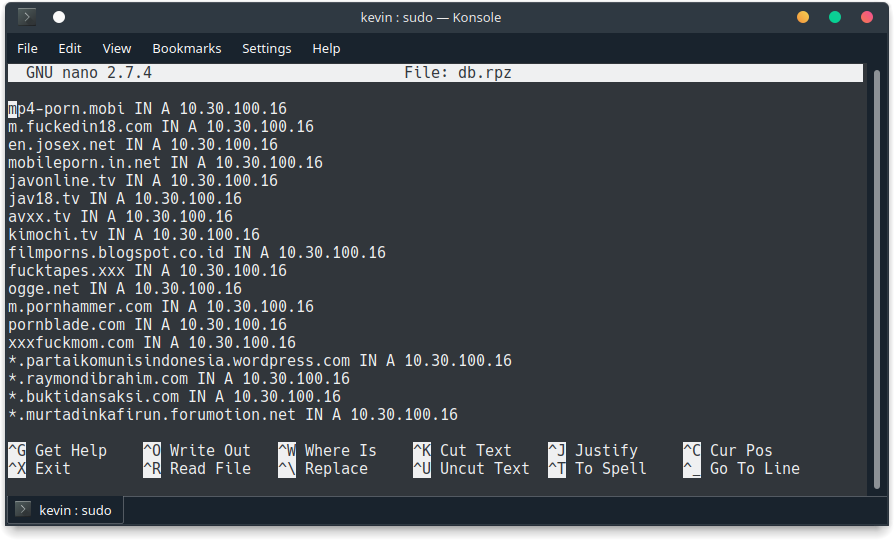Open the Edit menu
The image size is (894, 540).
[70, 48]
